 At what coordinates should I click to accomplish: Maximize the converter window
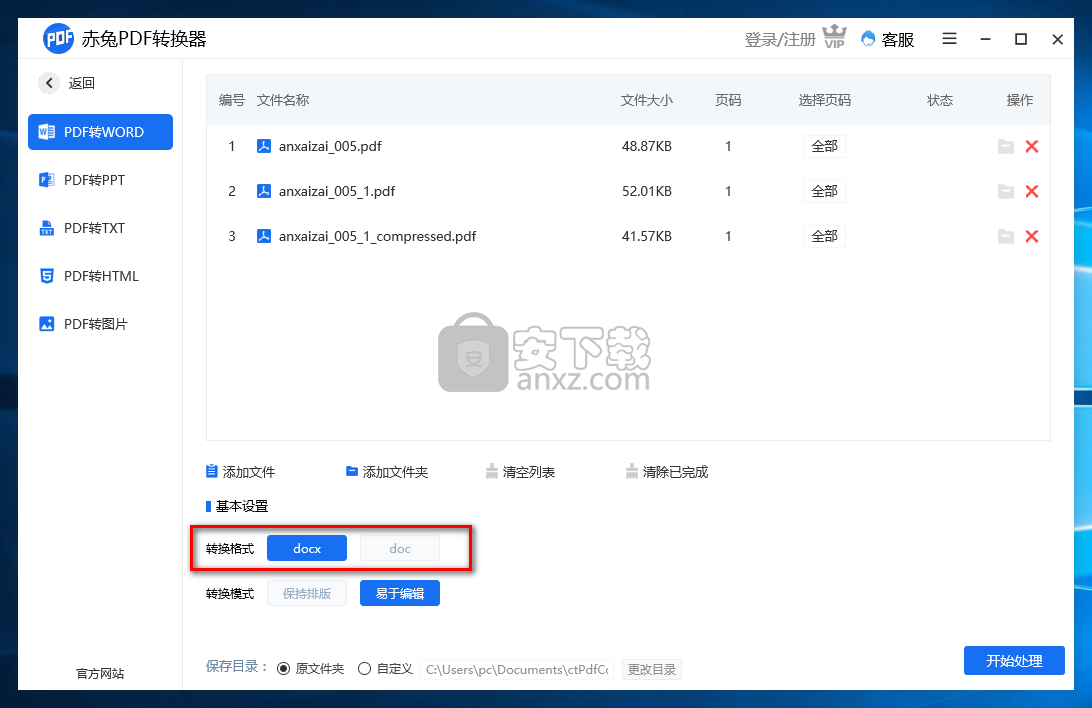[x=1021, y=39]
